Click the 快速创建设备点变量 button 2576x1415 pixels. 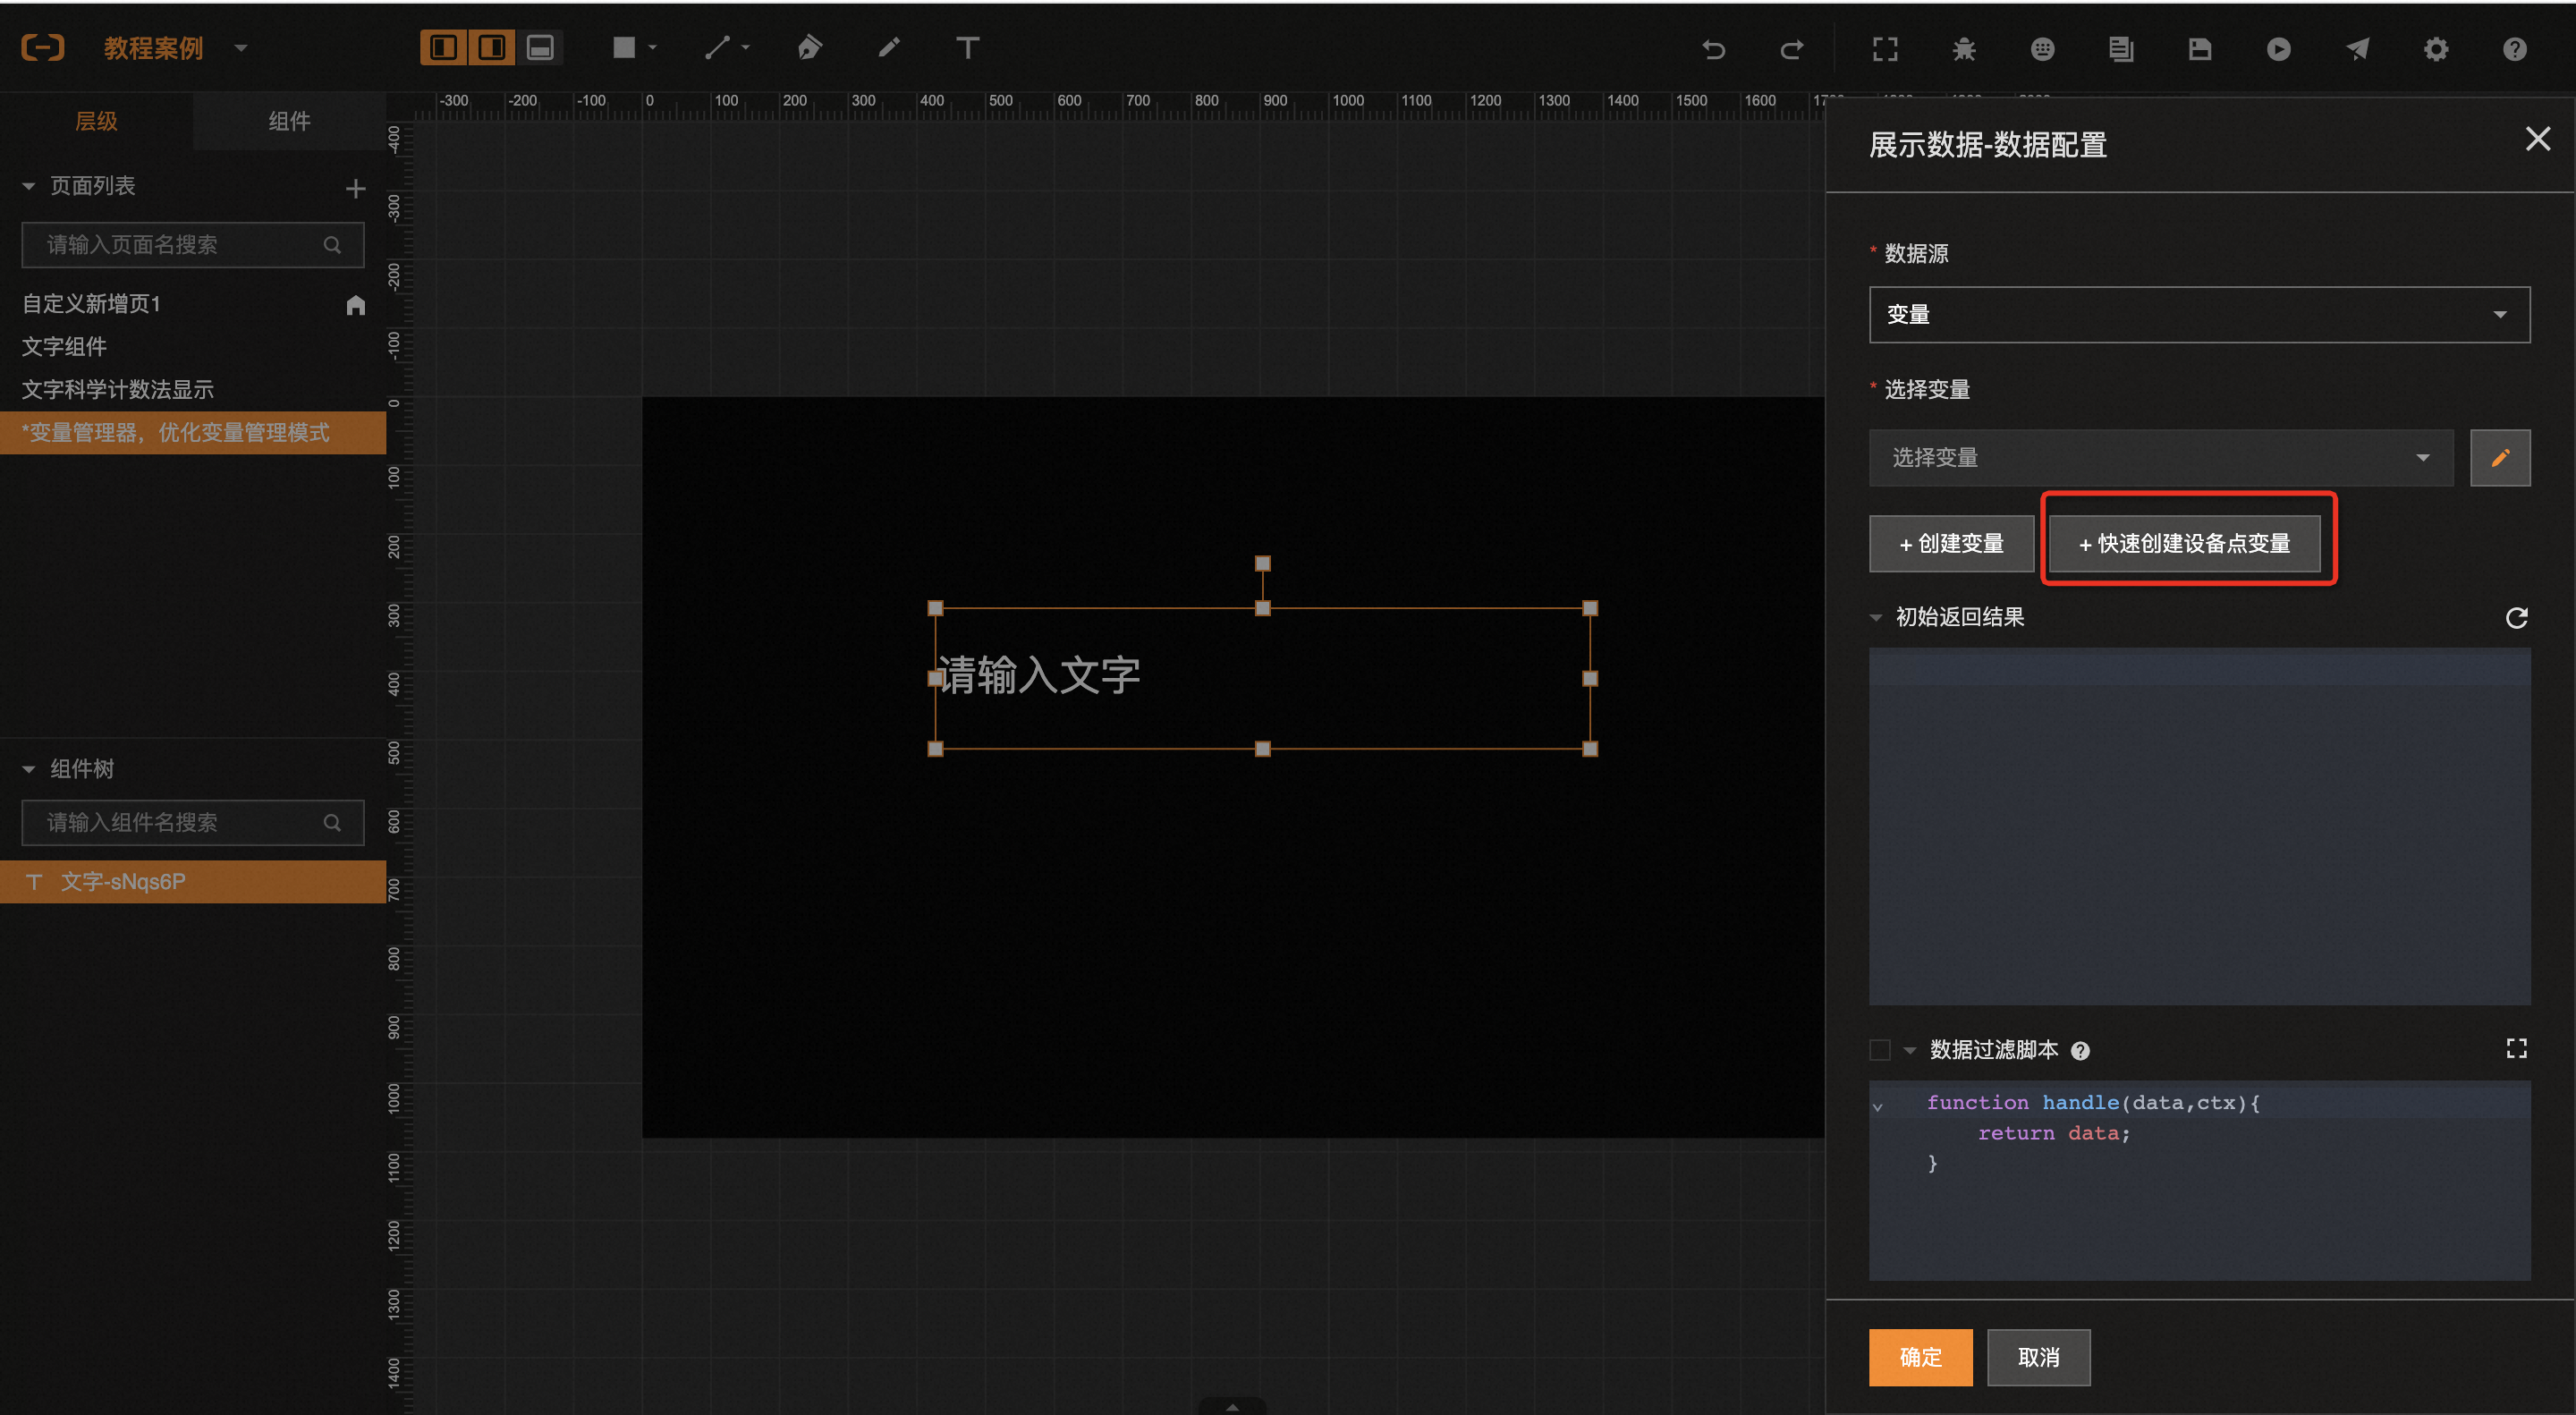click(2183, 543)
